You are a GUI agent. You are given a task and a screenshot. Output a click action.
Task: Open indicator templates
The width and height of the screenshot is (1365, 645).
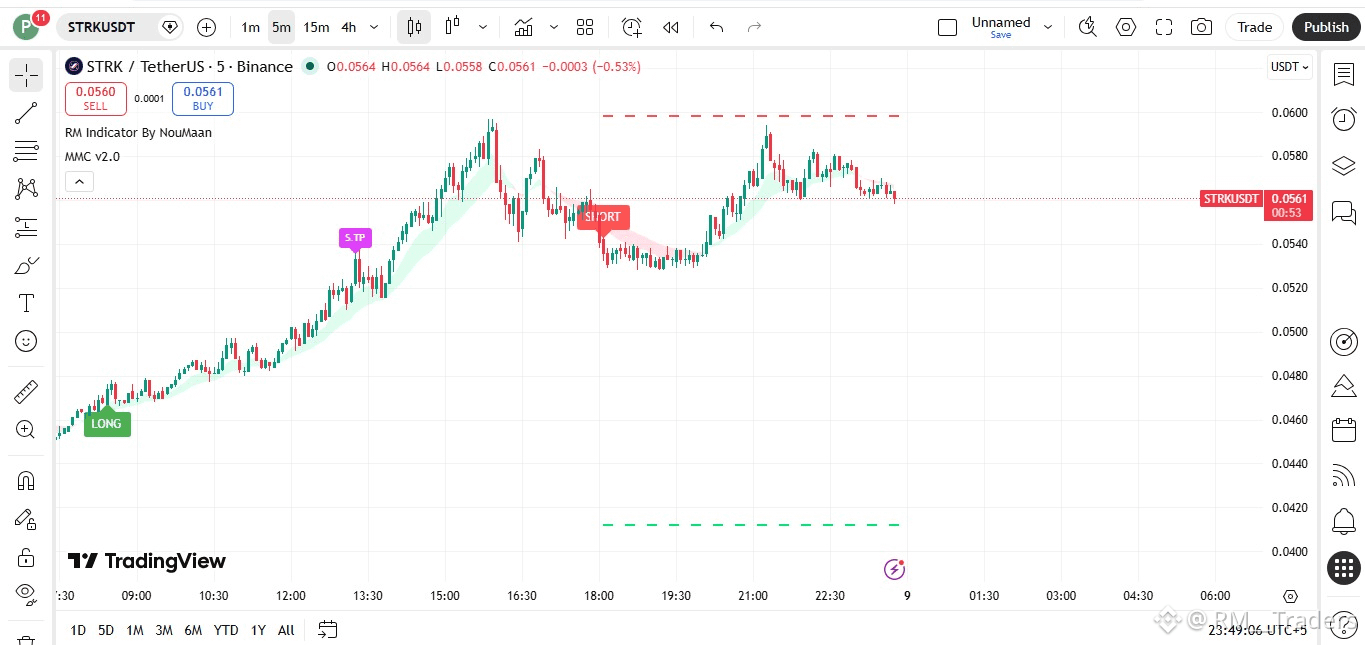click(585, 27)
